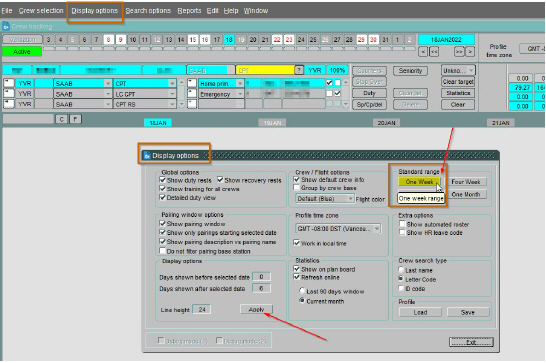Click the Save profile button
The height and width of the screenshot is (363, 546).
pos(468,312)
